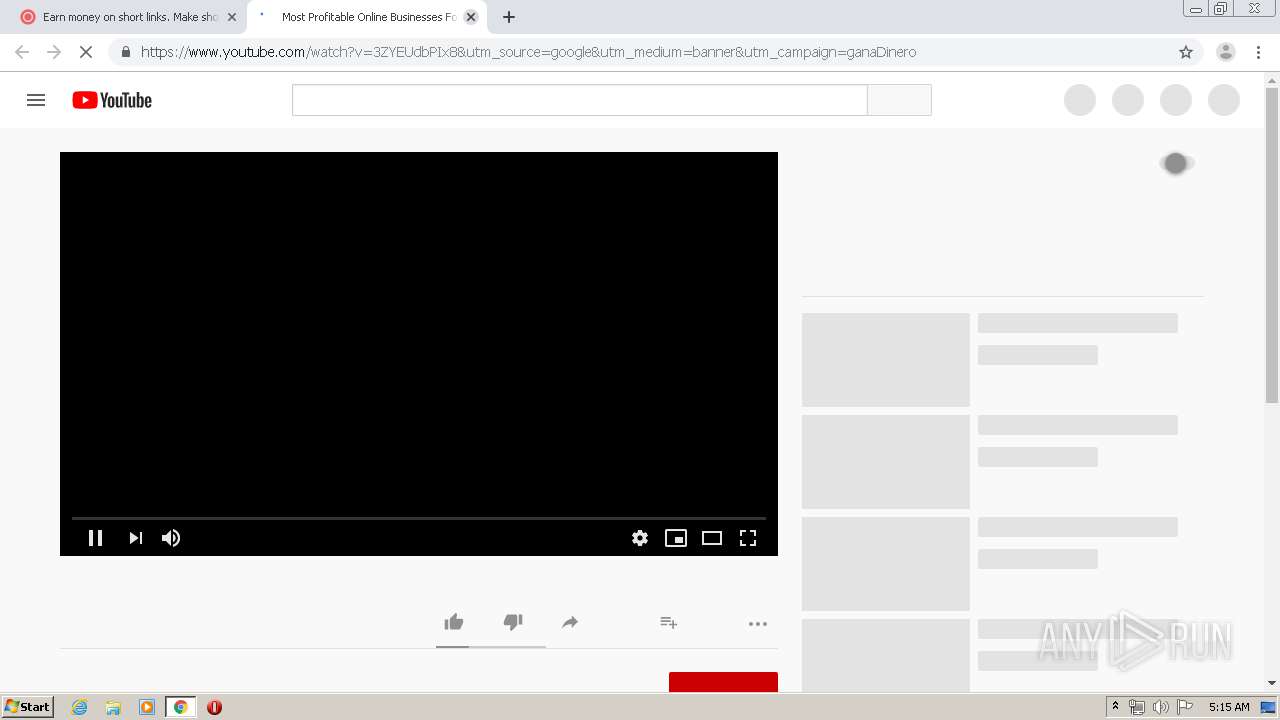Open Windows Media Player in taskbar
This screenshot has width=1280, height=720.
click(x=147, y=707)
